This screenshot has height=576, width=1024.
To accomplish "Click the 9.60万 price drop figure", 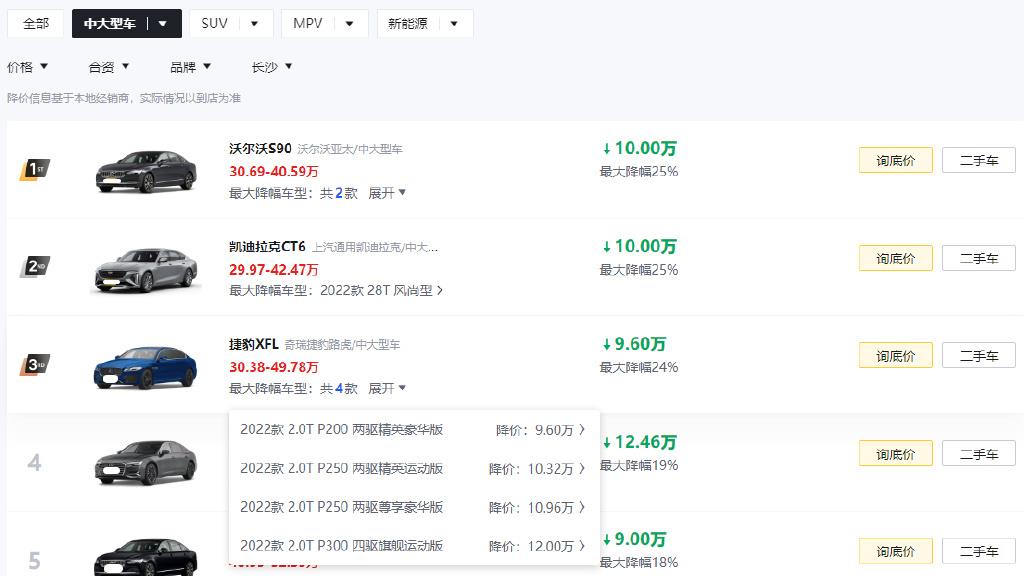I will pyautogui.click(x=634, y=344).
